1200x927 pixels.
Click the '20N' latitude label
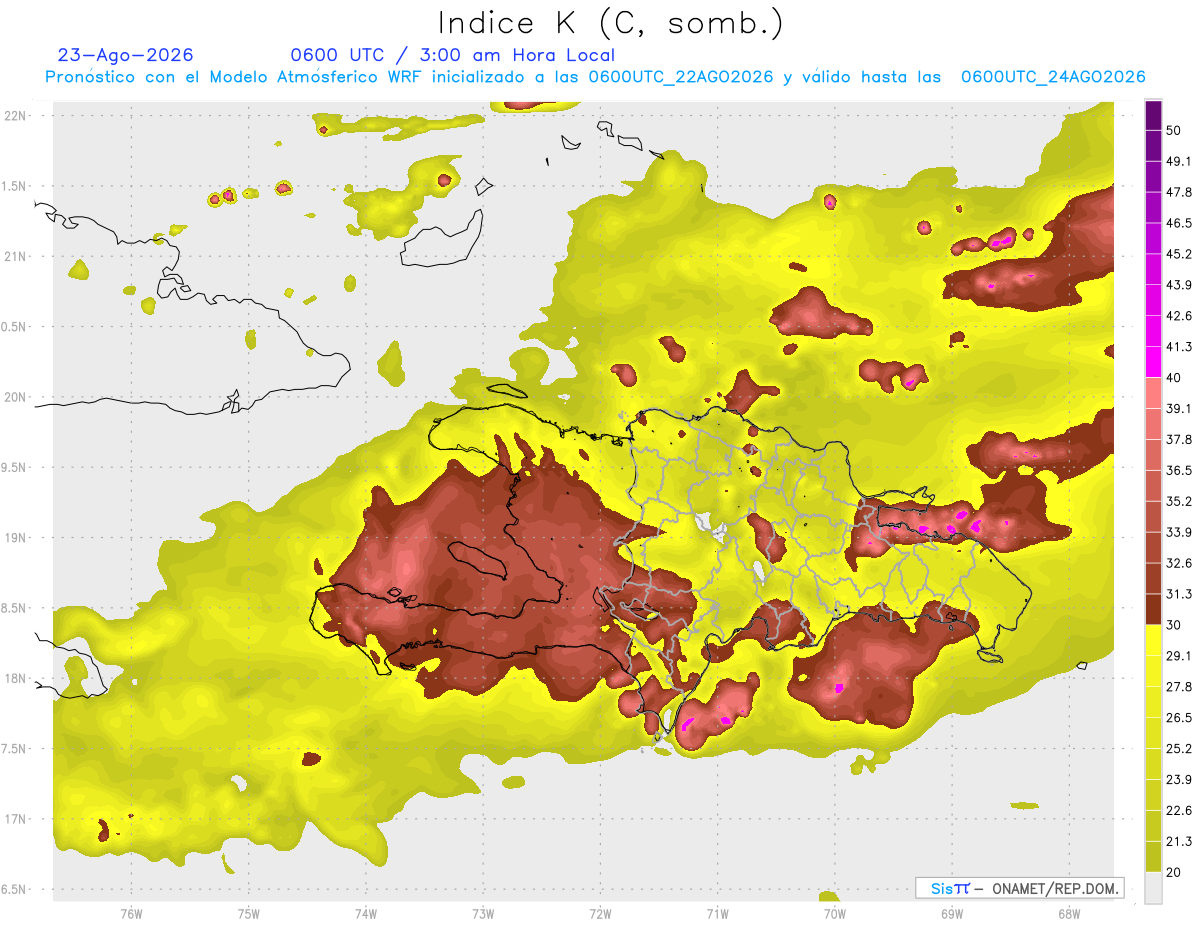14,397
